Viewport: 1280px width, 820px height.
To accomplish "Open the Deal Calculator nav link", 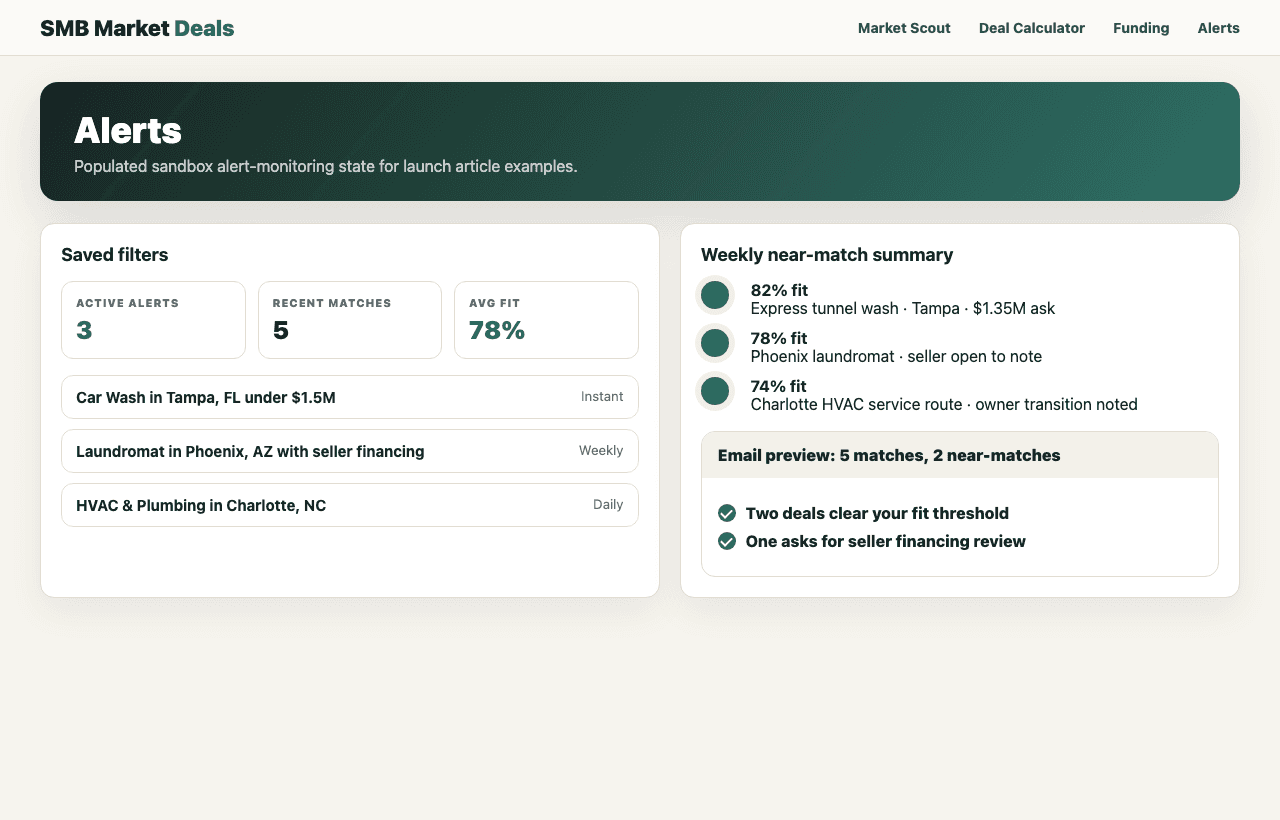I will click(x=1032, y=28).
